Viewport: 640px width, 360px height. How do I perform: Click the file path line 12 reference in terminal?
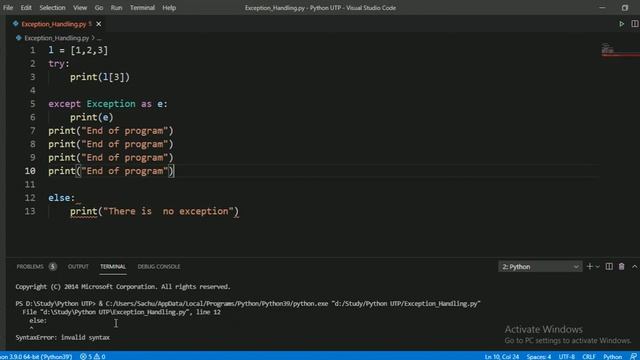pos(122,312)
